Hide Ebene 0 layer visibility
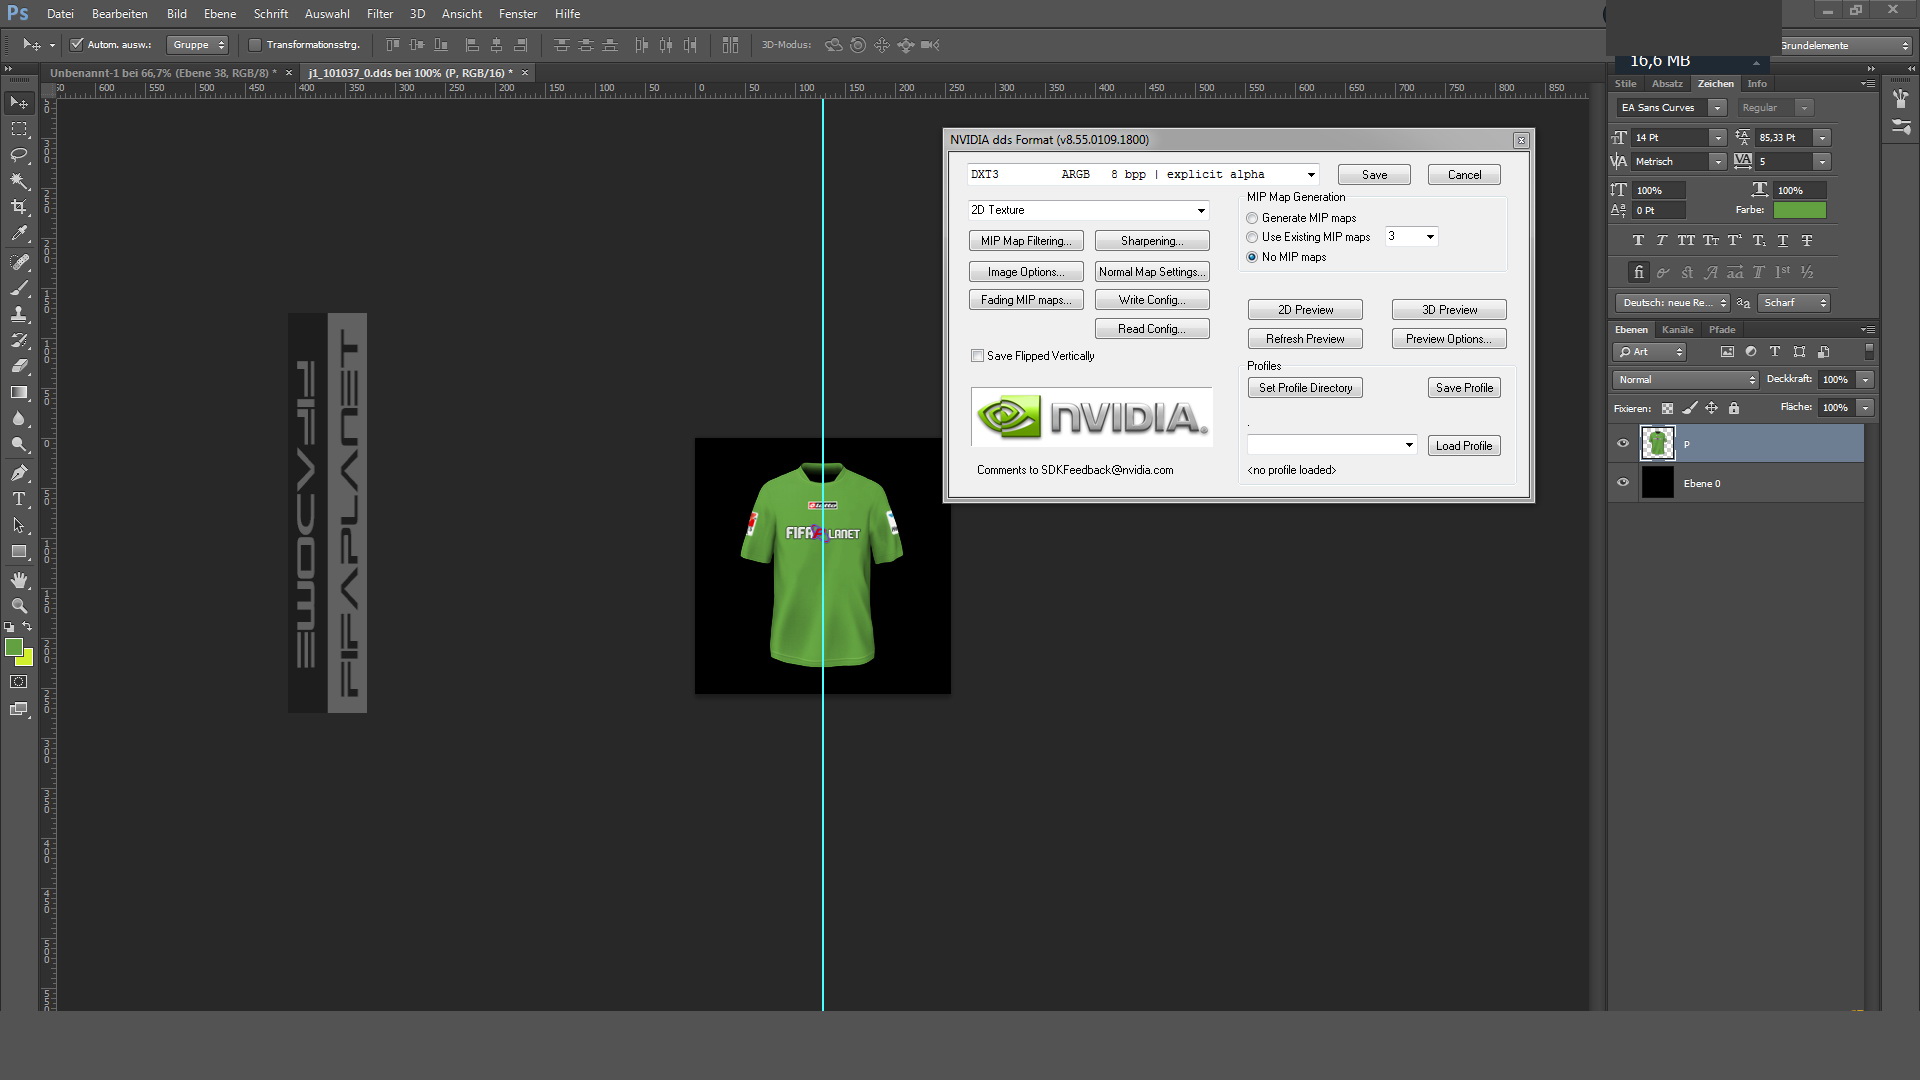Image resolution: width=1920 pixels, height=1080 pixels. tap(1623, 483)
